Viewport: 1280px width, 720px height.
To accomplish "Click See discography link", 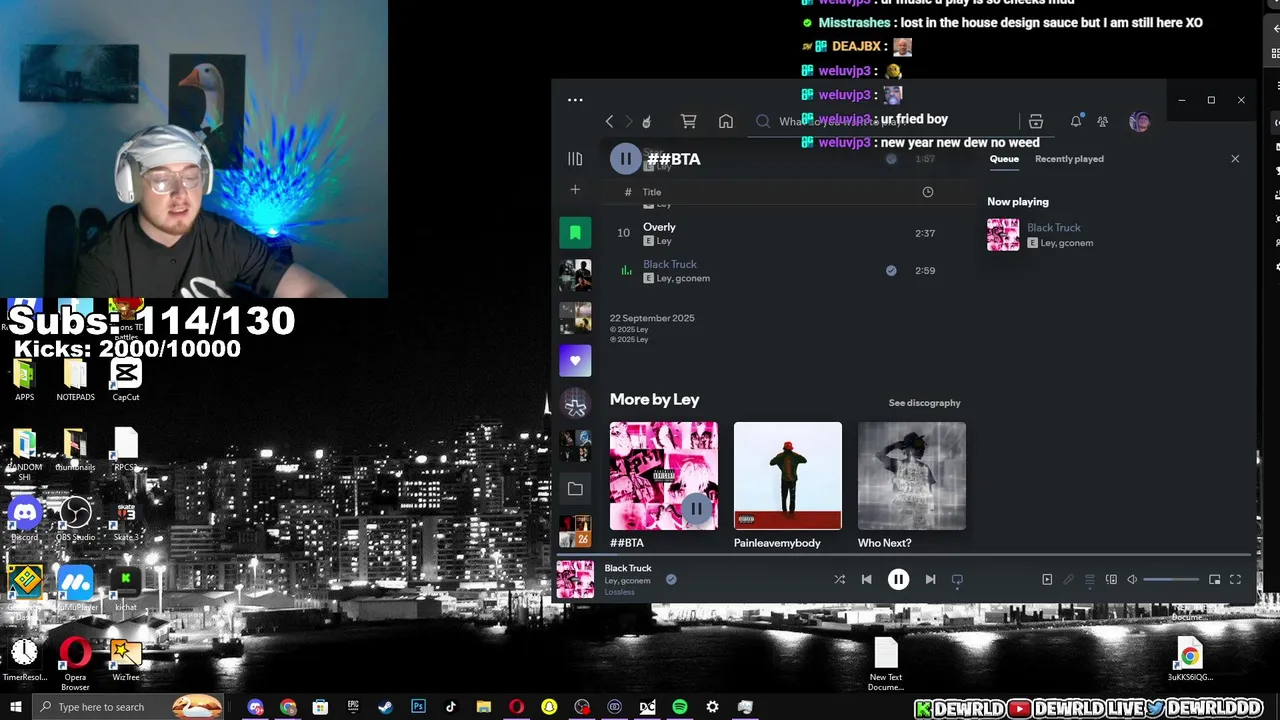I will coord(924,403).
